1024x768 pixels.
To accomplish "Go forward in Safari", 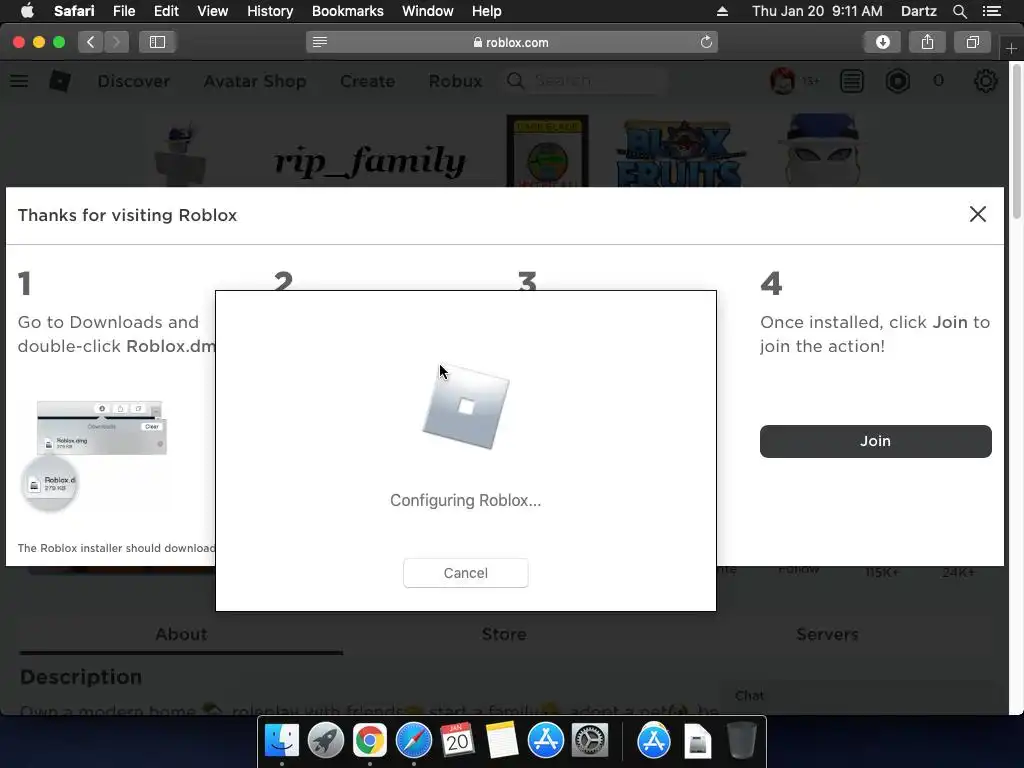I will click(116, 42).
